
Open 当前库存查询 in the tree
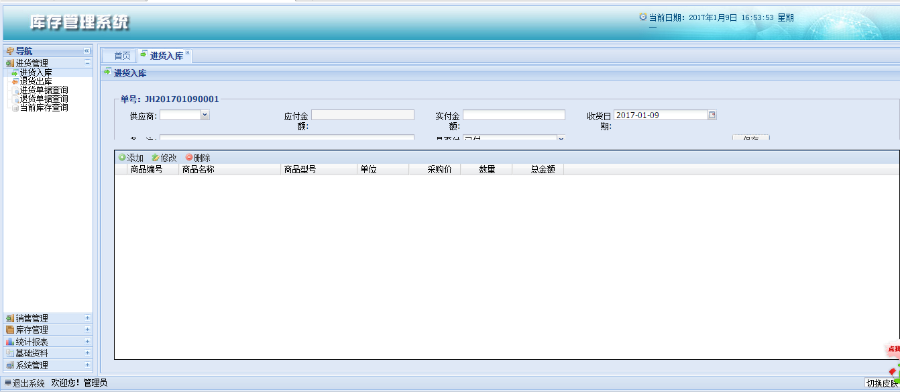tap(44, 107)
